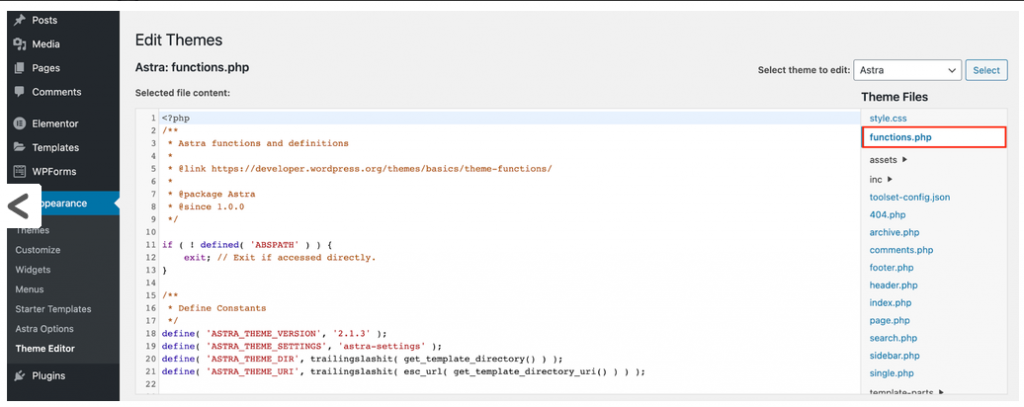Image resolution: width=1024 pixels, height=407 pixels.
Task: Click the 'Astra: functions.php' heading
Action: point(192,67)
